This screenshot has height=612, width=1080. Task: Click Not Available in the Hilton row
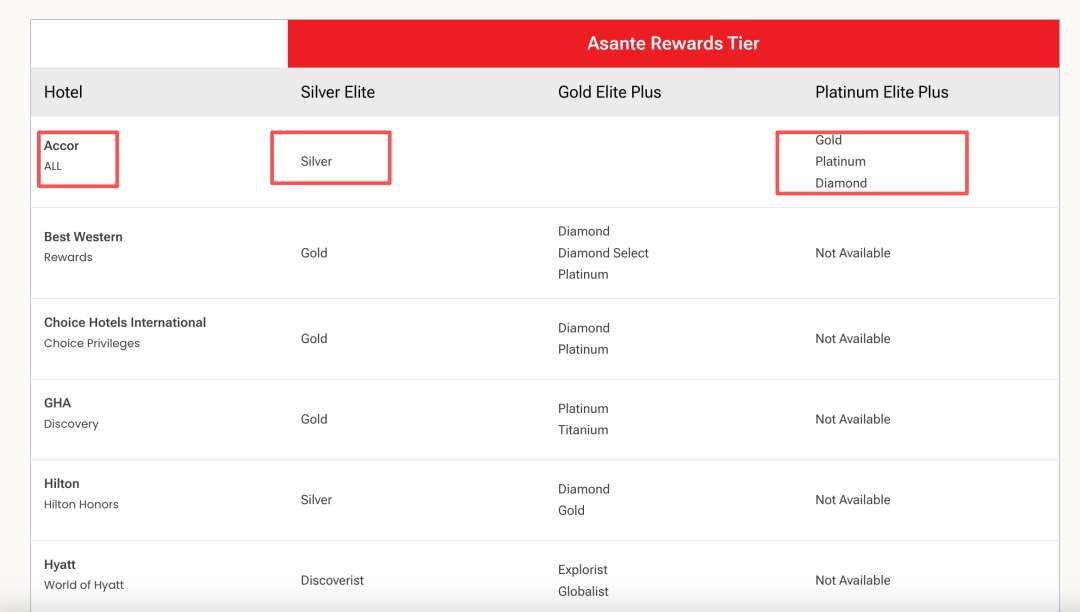853,500
